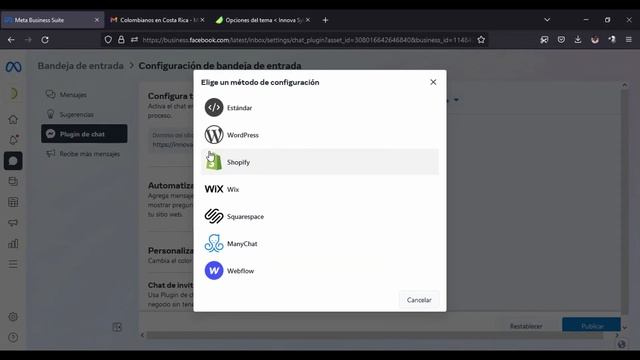This screenshot has height=360, width=640.
Task: Click the Restablecer button
Action: tap(526, 326)
